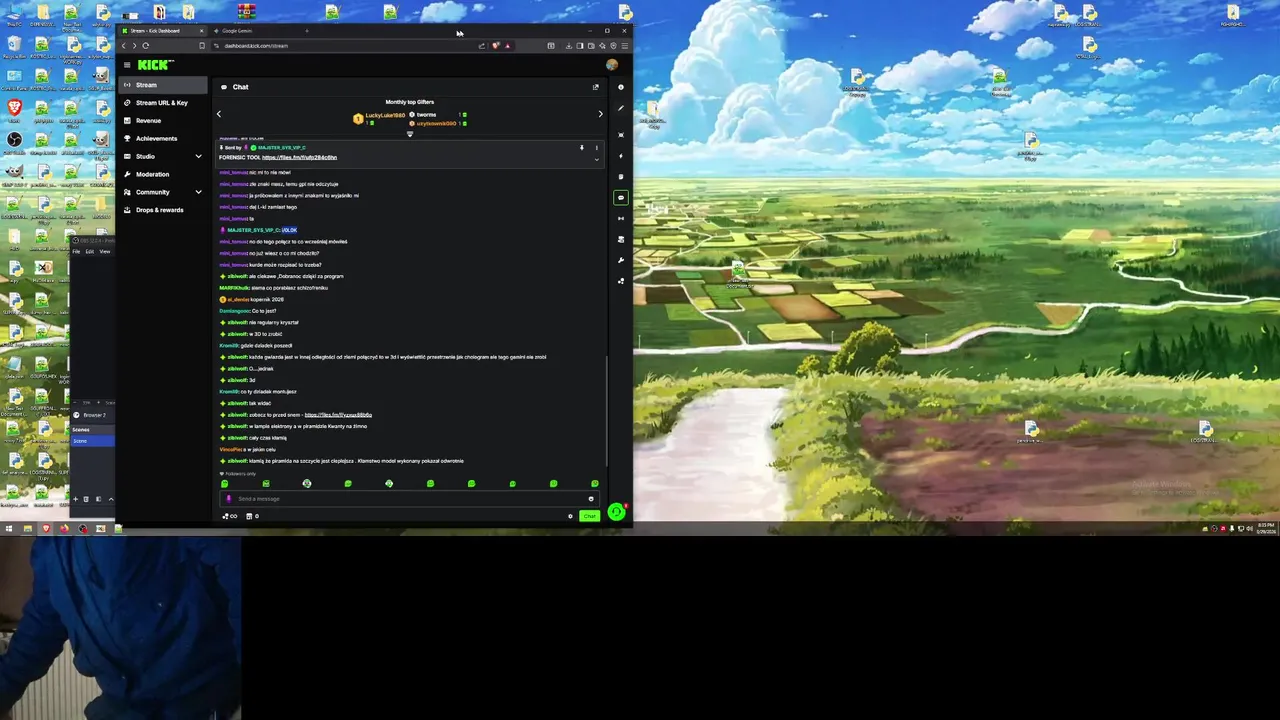Open OBS View menu
Screen dimensions: 1280x720
click(x=104, y=251)
